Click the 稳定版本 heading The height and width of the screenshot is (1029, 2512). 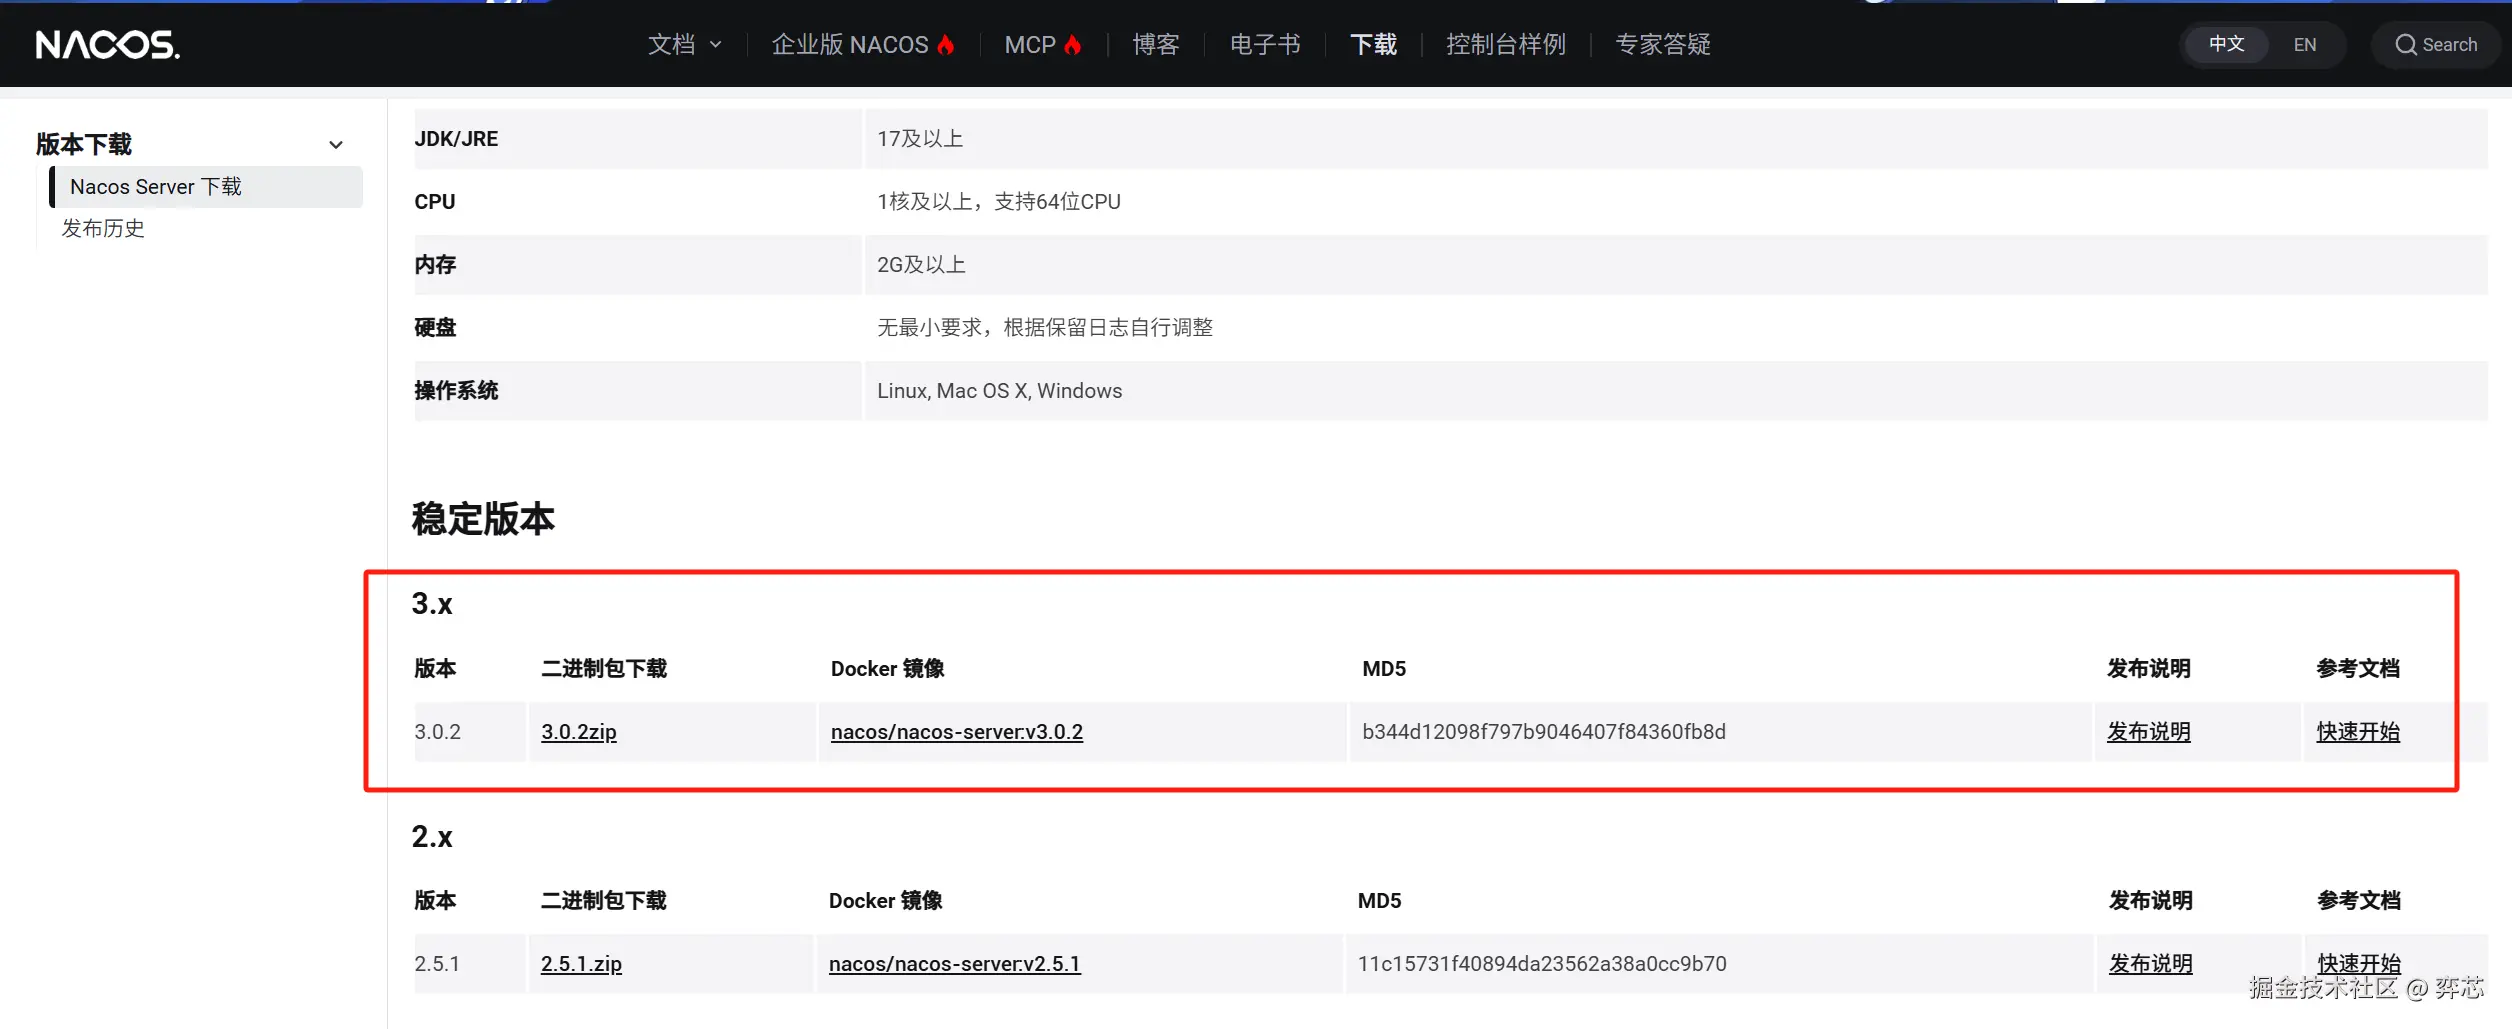(x=483, y=519)
